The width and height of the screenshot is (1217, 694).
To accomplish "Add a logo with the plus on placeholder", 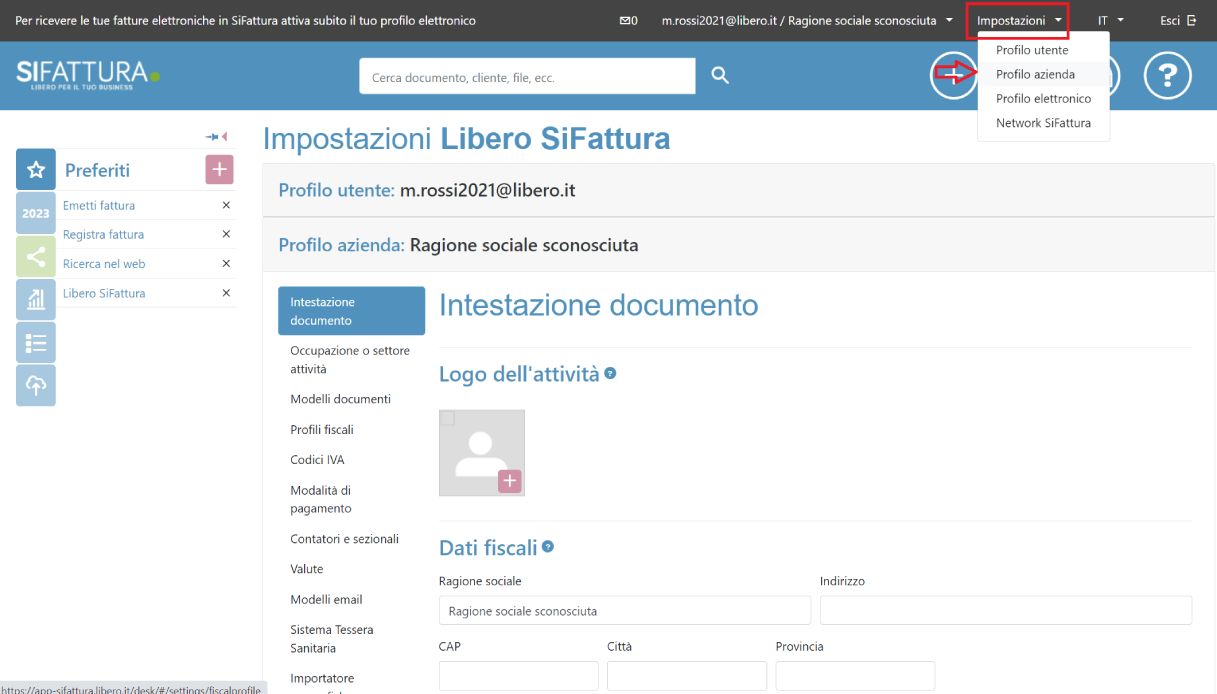I will point(510,481).
